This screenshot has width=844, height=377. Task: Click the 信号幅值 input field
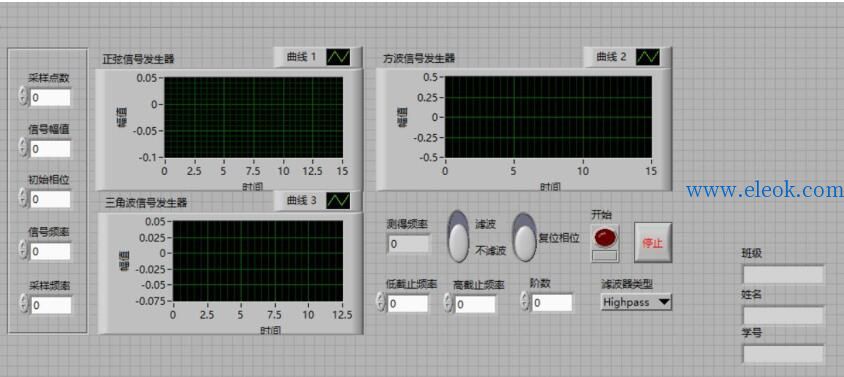click(x=50, y=148)
